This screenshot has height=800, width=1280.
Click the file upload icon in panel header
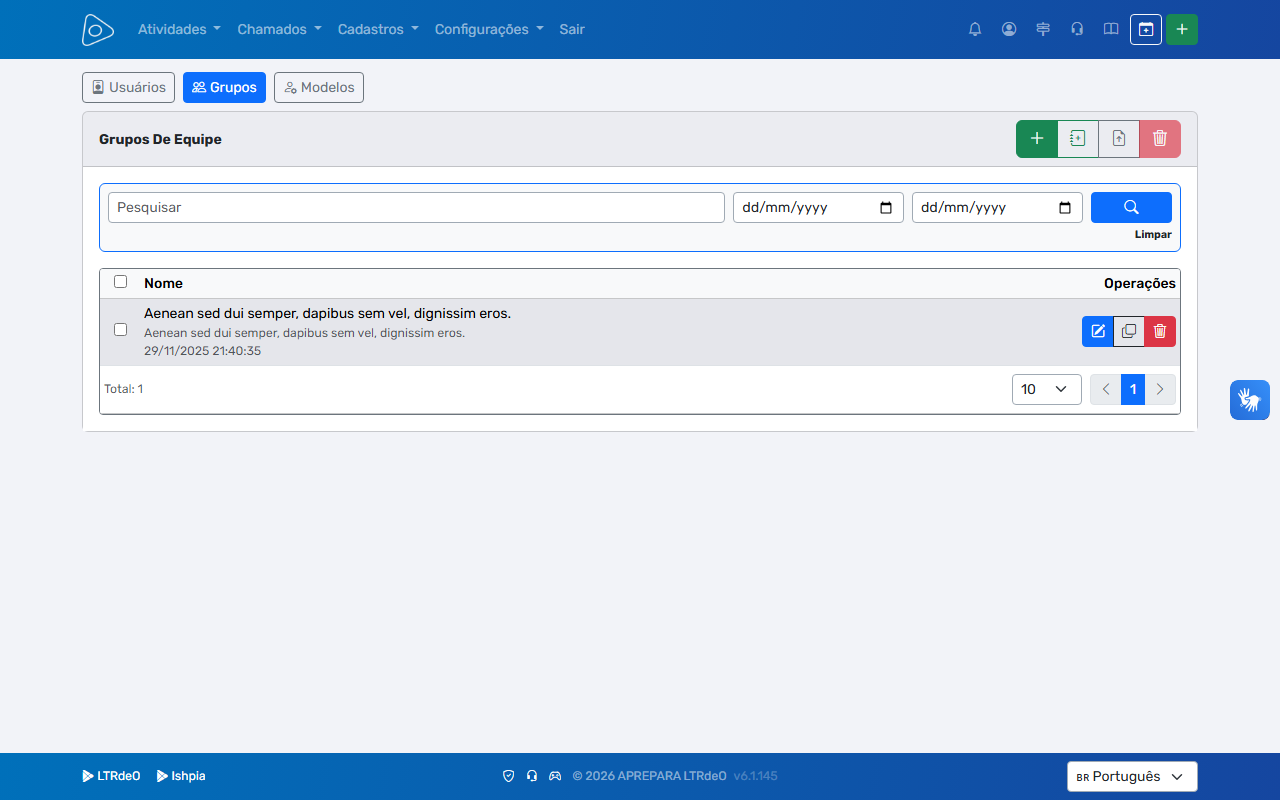point(1119,139)
